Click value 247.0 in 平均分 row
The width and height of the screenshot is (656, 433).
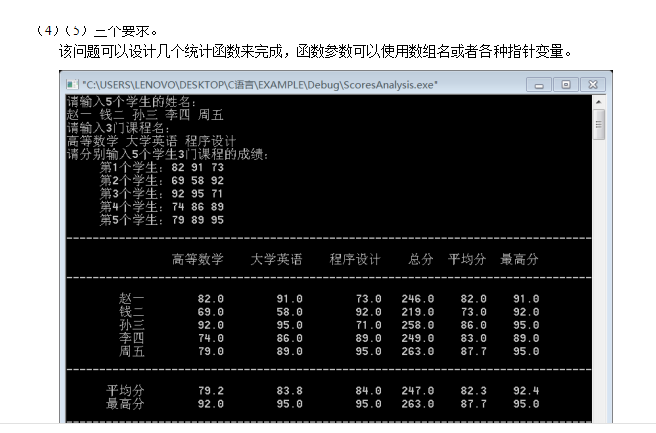click(x=418, y=391)
